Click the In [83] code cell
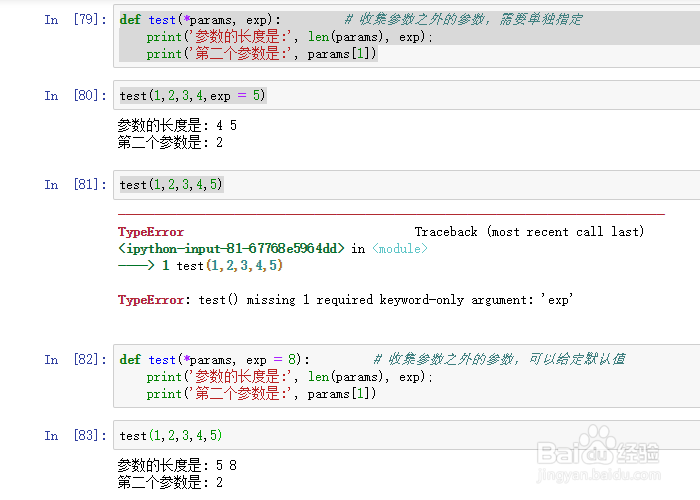The height and width of the screenshot is (500, 700). (x=407, y=435)
